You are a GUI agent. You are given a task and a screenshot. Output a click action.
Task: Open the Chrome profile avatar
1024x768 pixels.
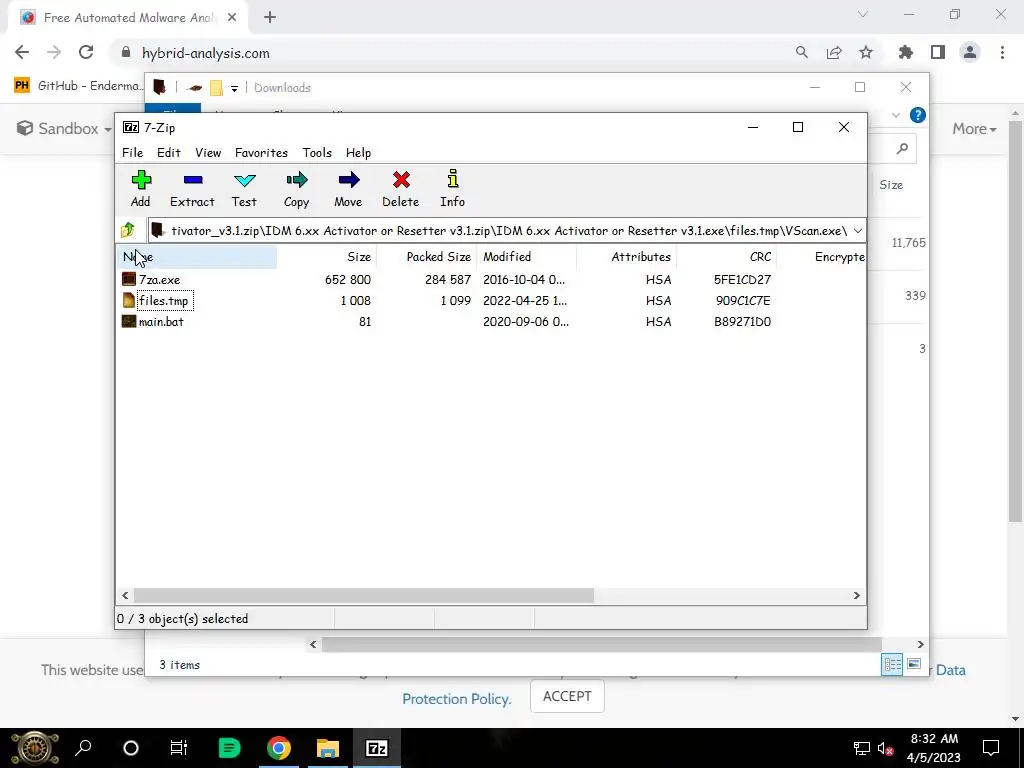click(970, 52)
